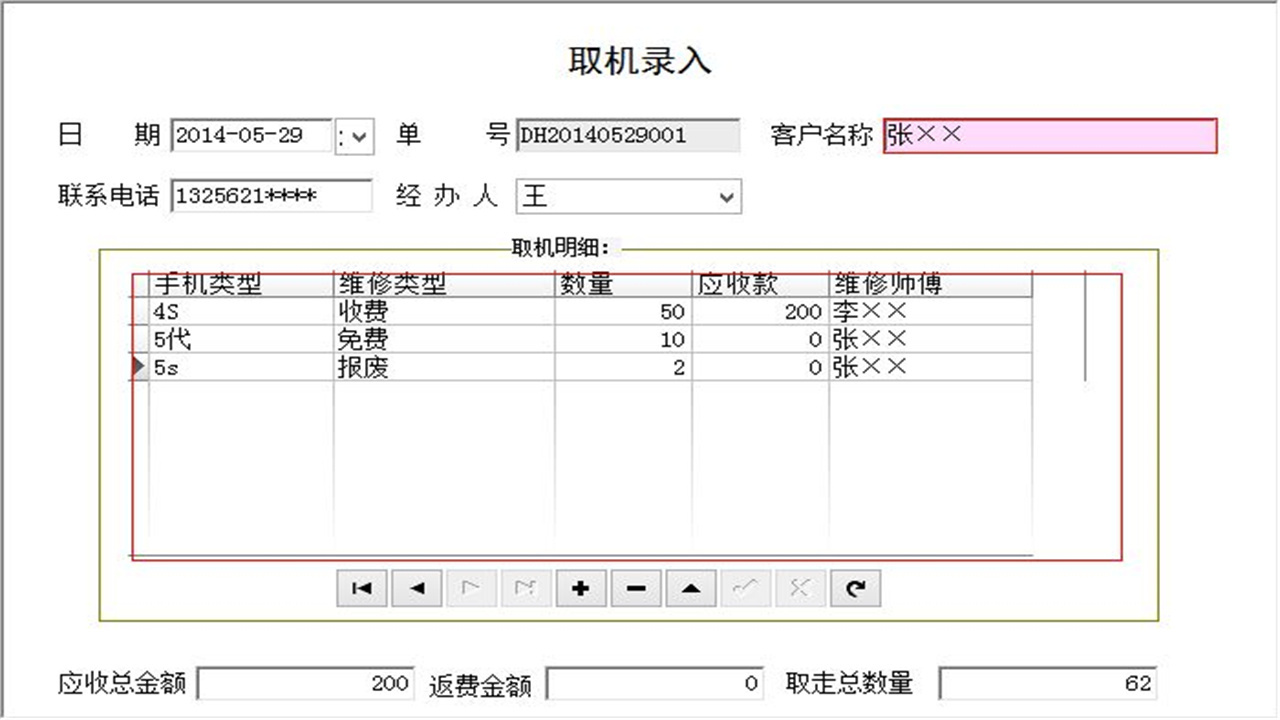Viewport: 1280px width, 720px height.
Task: Select the grid row with 5代 免费
Action: tap(400, 339)
